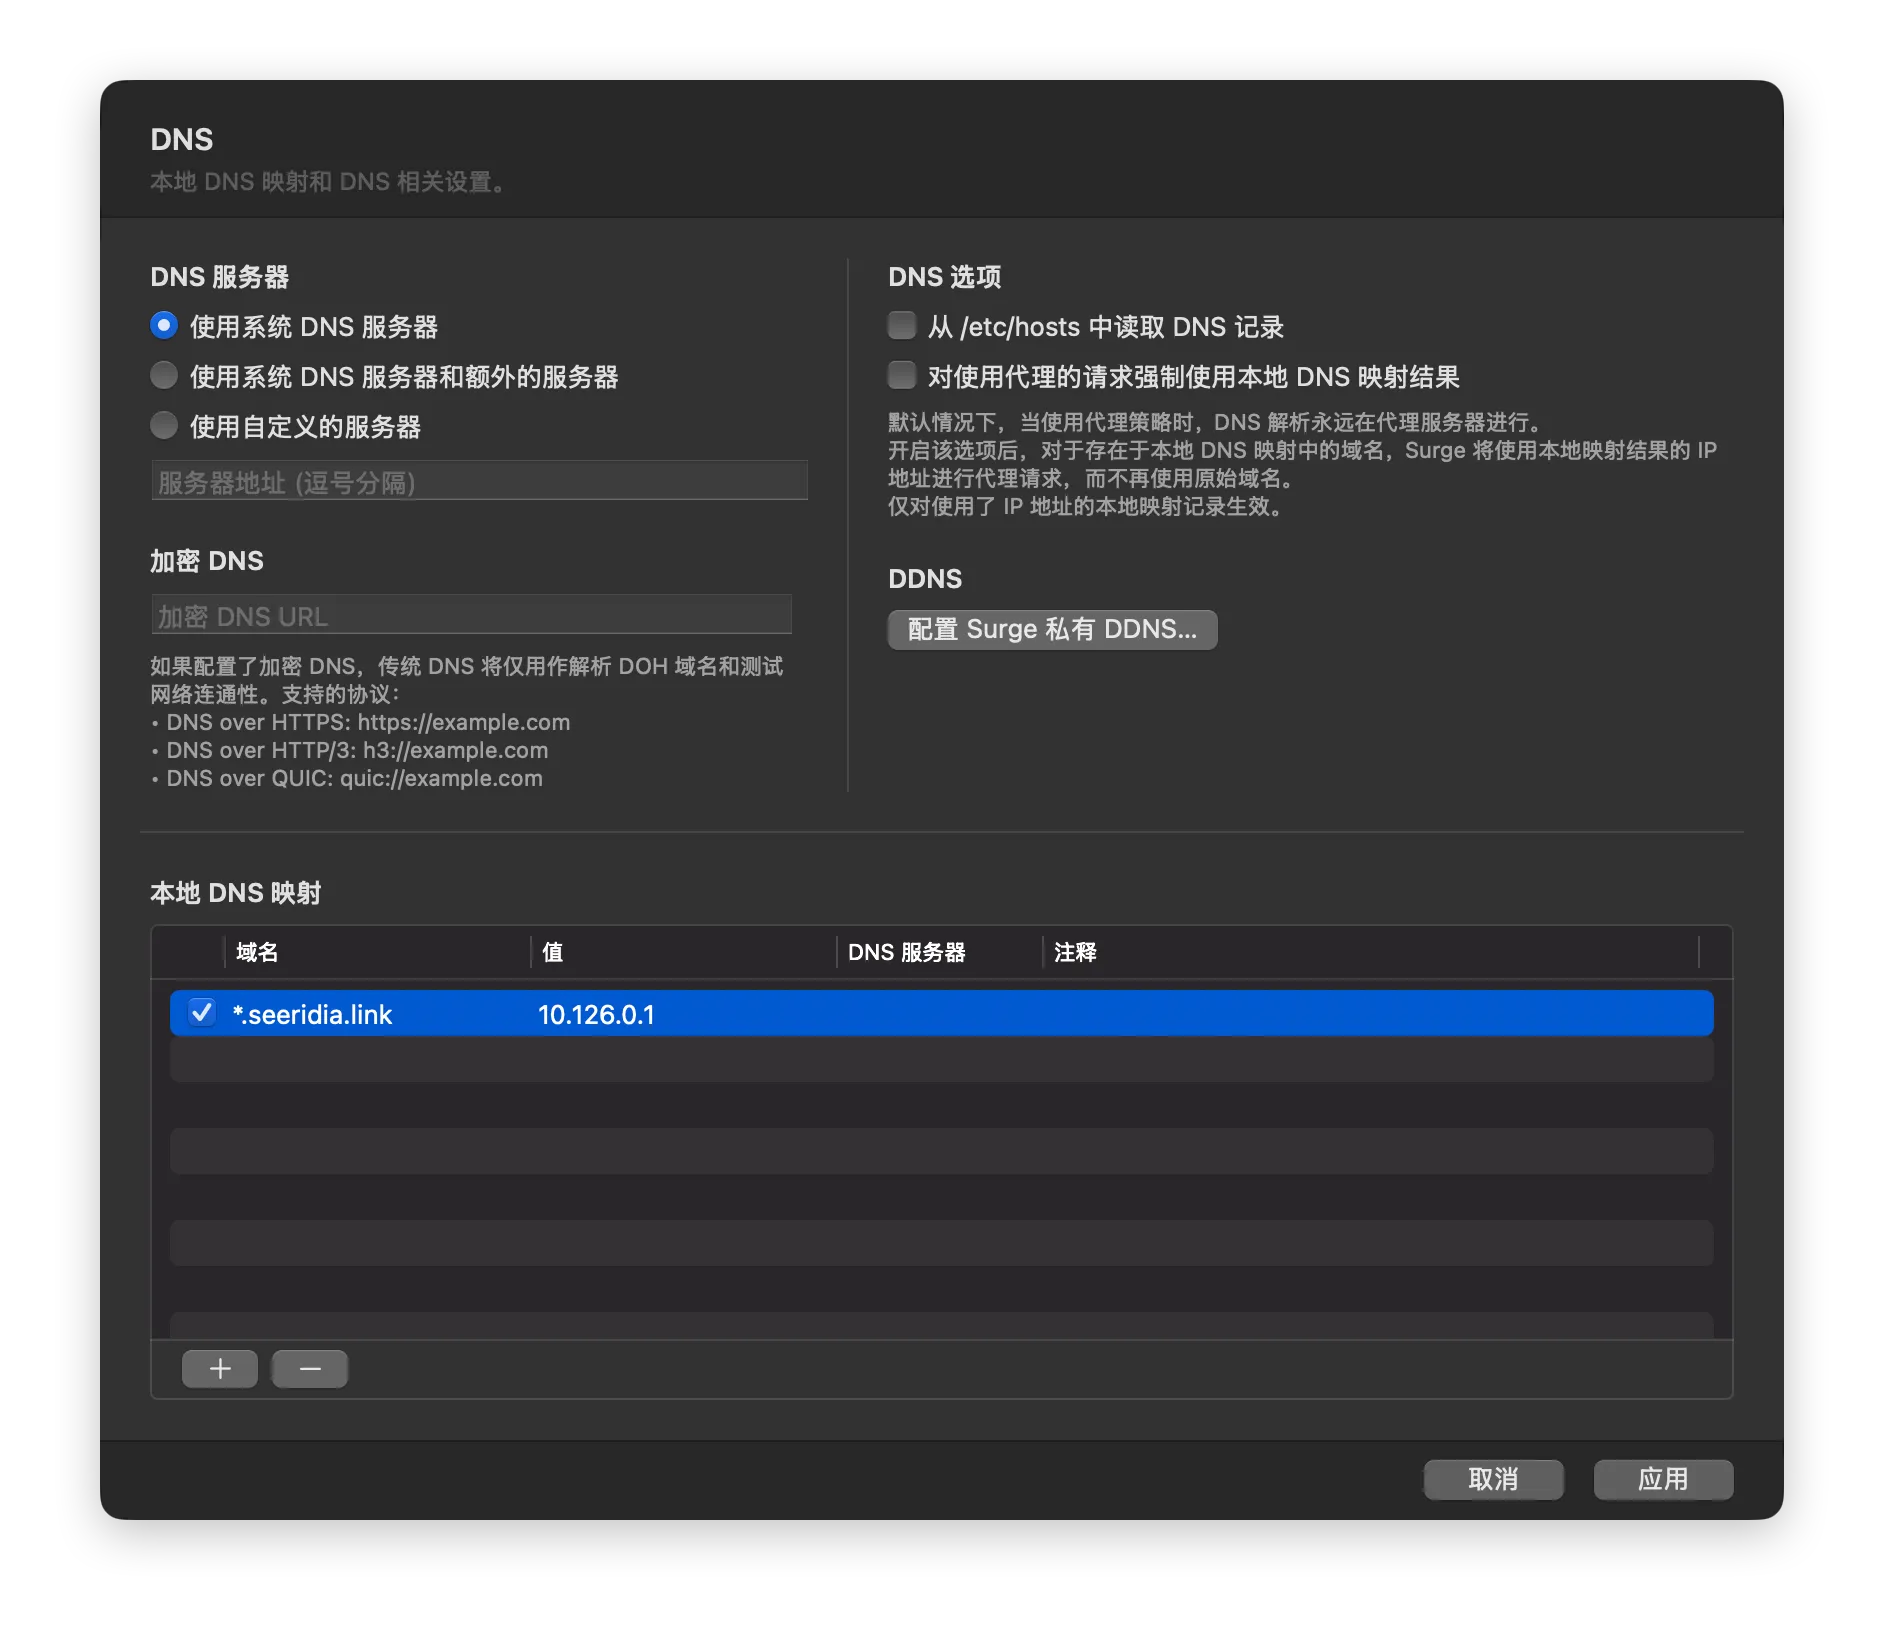The height and width of the screenshot is (1640, 1884).
Task: Click the empty row below seeridia.link entry
Action: pos(941,1060)
